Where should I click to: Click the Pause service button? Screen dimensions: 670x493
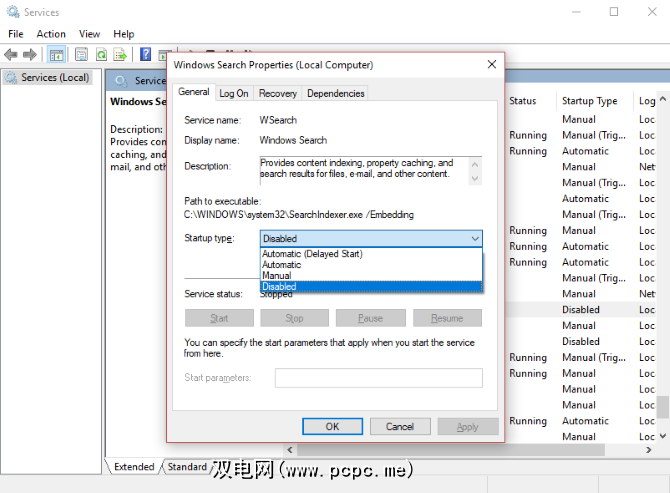[x=370, y=318]
